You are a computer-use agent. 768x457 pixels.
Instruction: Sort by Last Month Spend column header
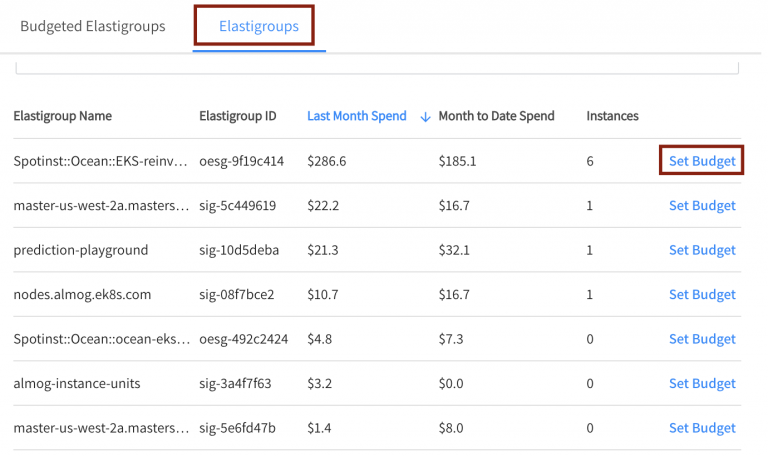click(x=357, y=116)
